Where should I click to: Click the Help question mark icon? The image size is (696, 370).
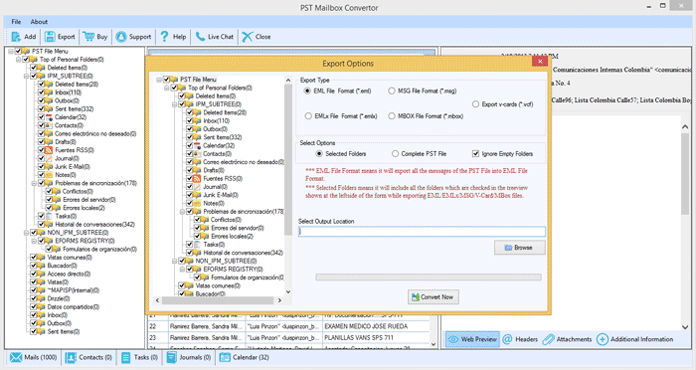tap(164, 37)
